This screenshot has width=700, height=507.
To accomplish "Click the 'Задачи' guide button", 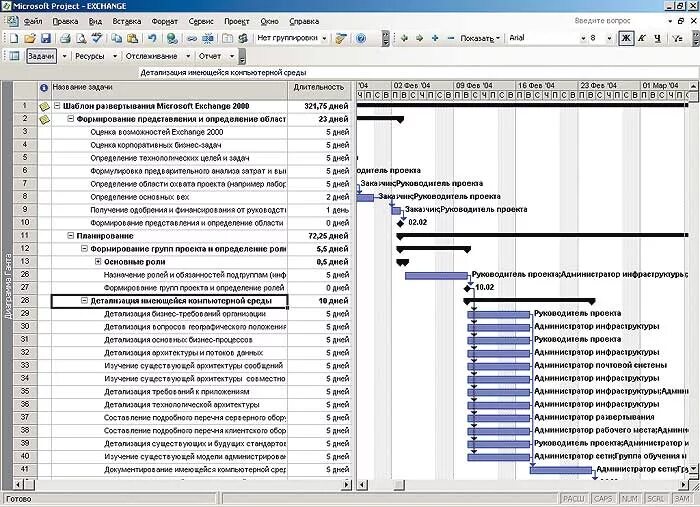I will tap(41, 56).
